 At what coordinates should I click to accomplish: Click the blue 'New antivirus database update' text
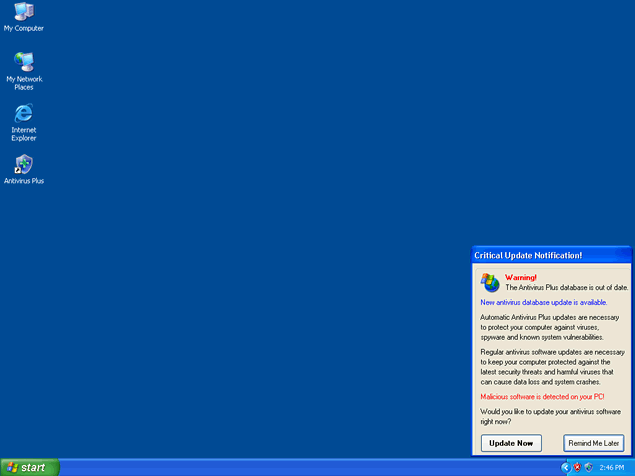[x=543, y=302]
